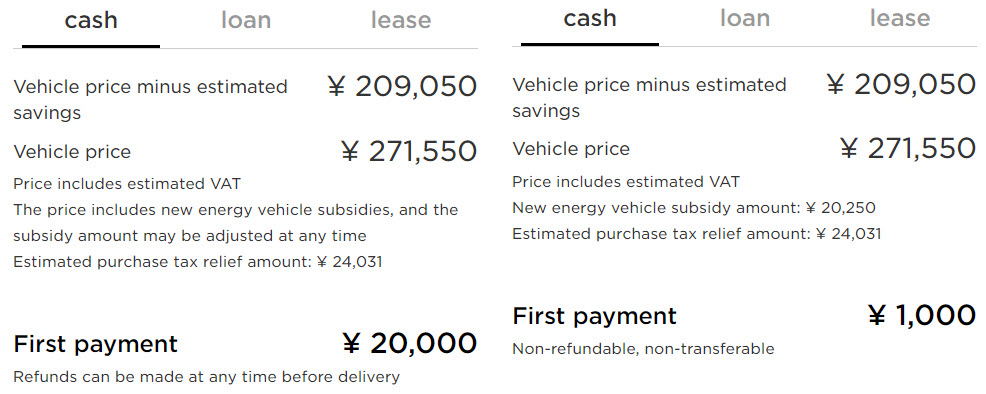Image resolution: width=986 pixels, height=394 pixels.
Task: Click right First payment heading
Action: (594, 316)
